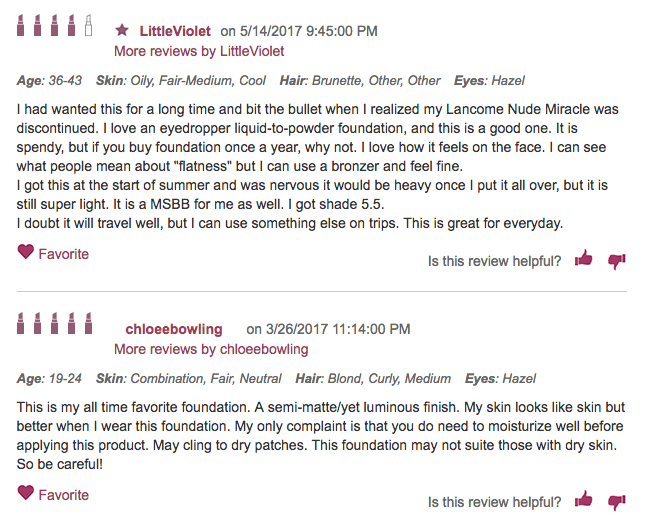Viewport: 645px width, 520px height.
Task: Click thumbs down on LittleViolet's review
Action: (616, 261)
